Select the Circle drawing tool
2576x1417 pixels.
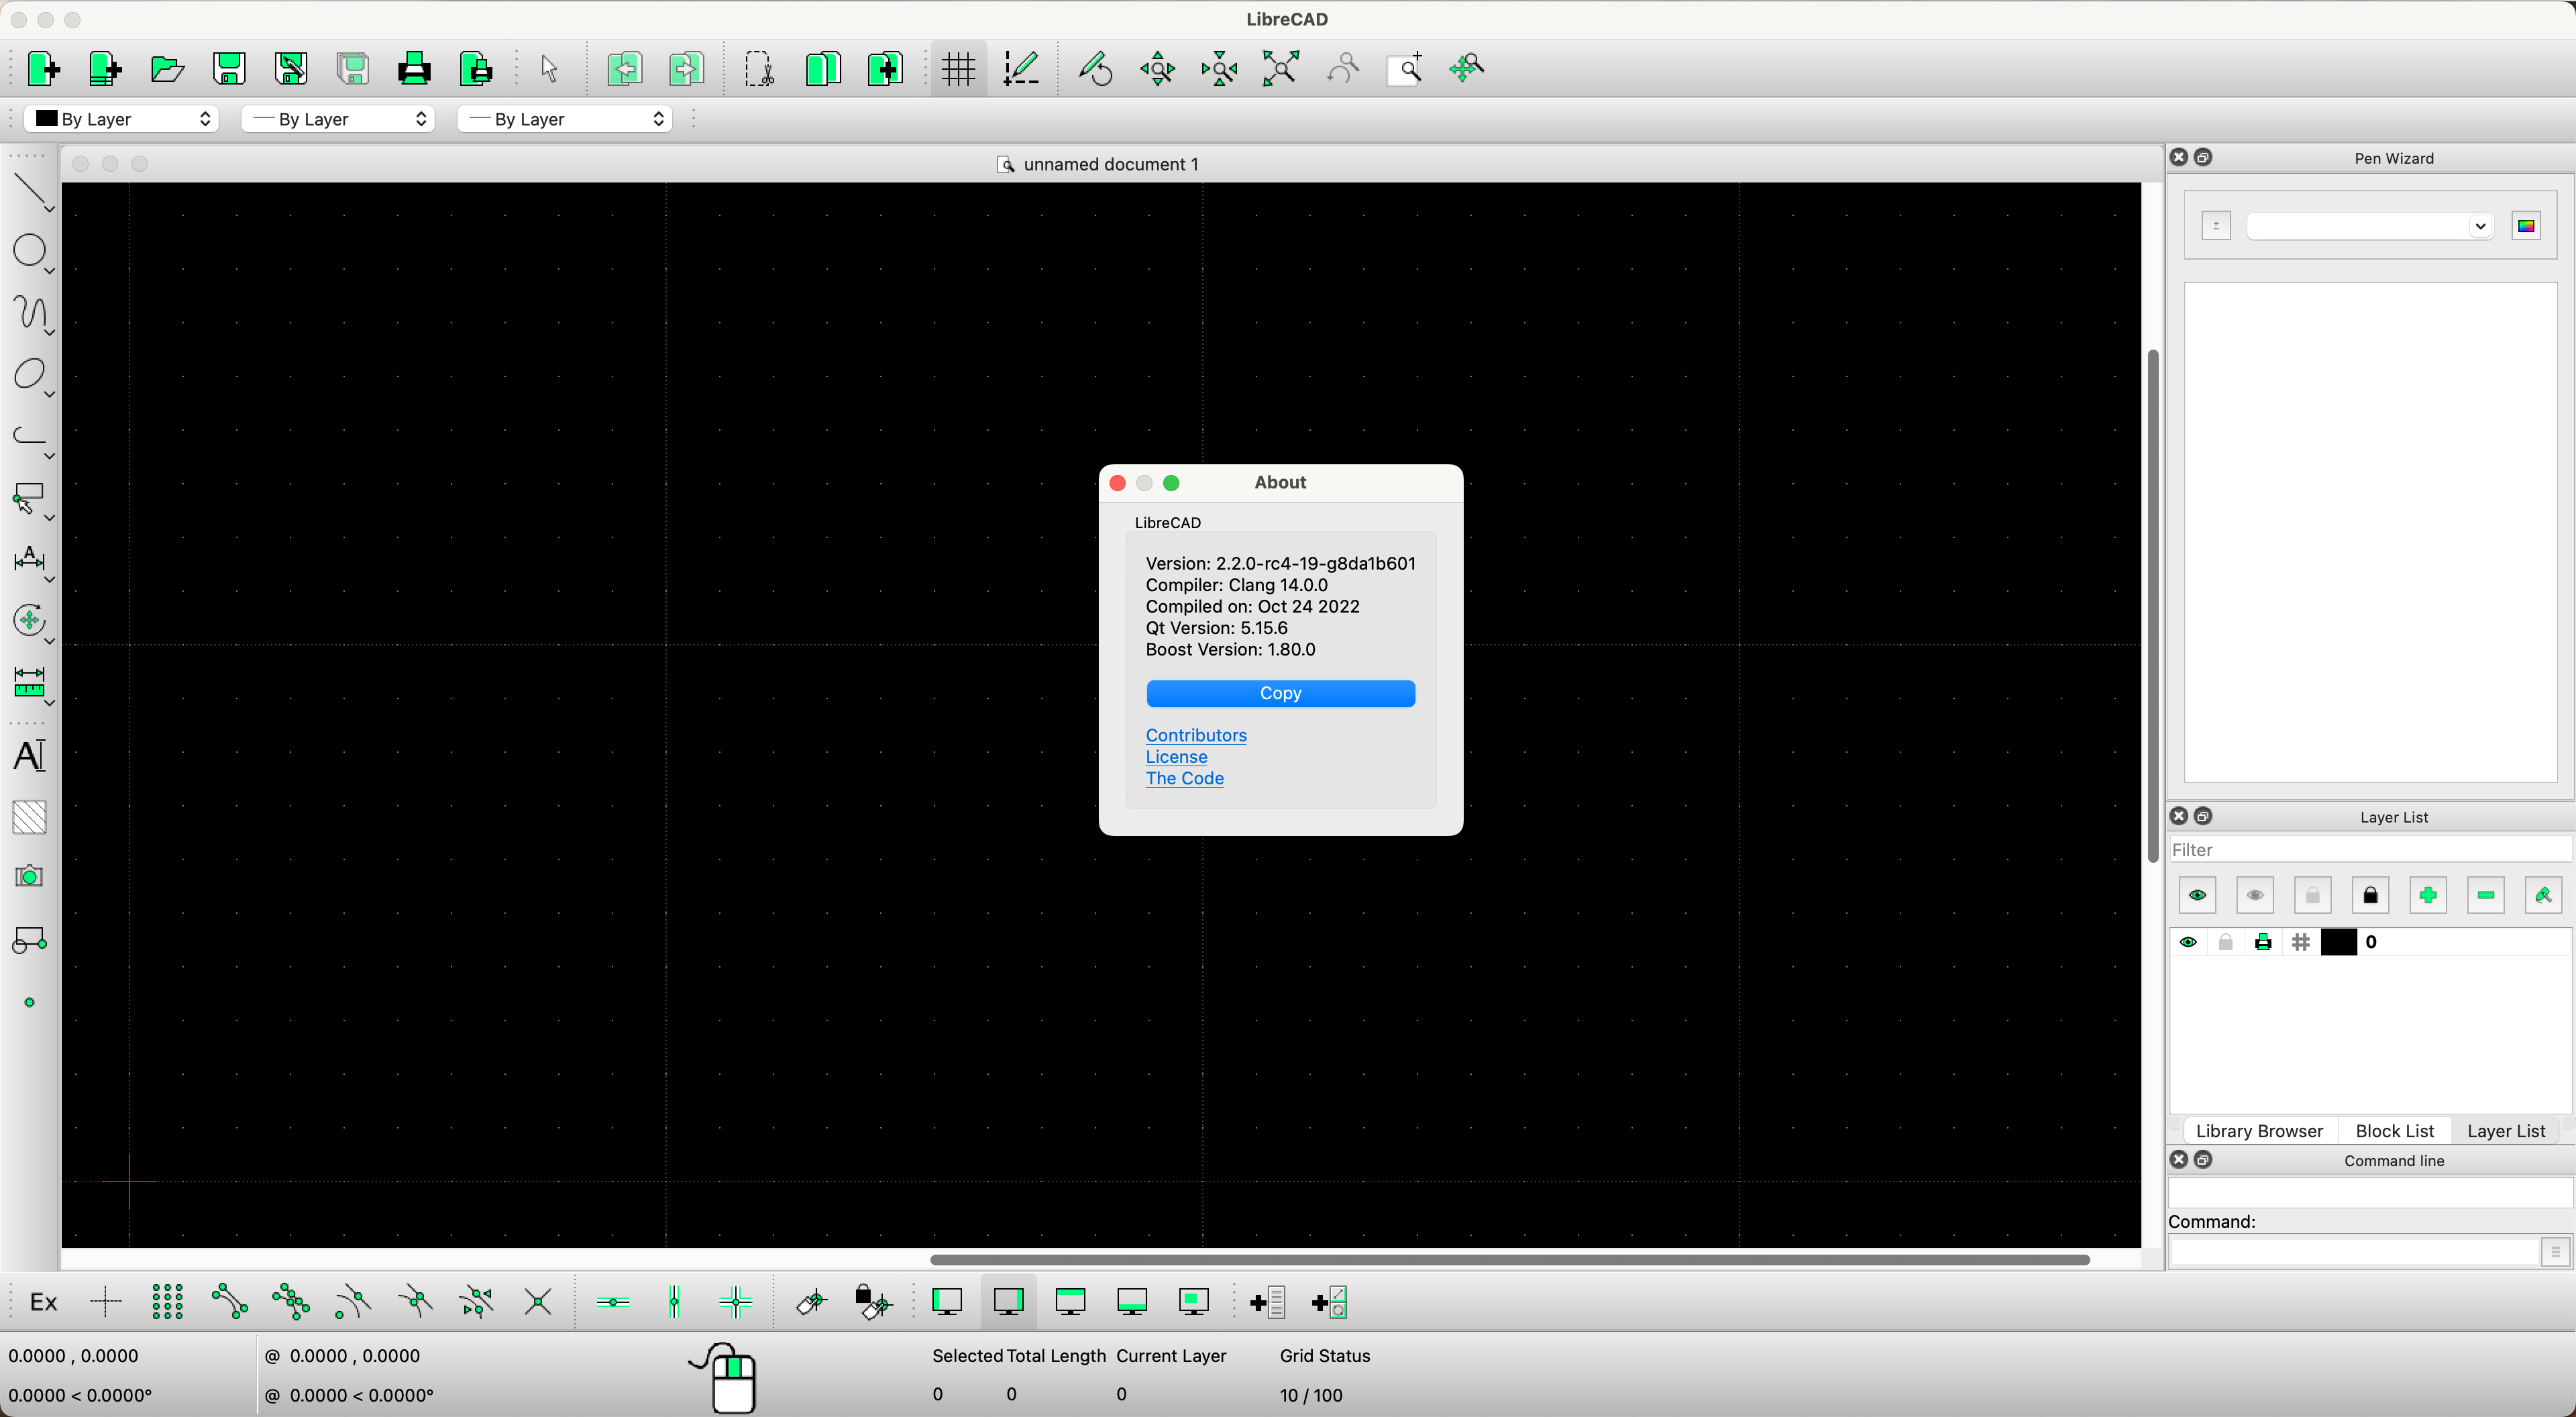pyautogui.click(x=30, y=251)
